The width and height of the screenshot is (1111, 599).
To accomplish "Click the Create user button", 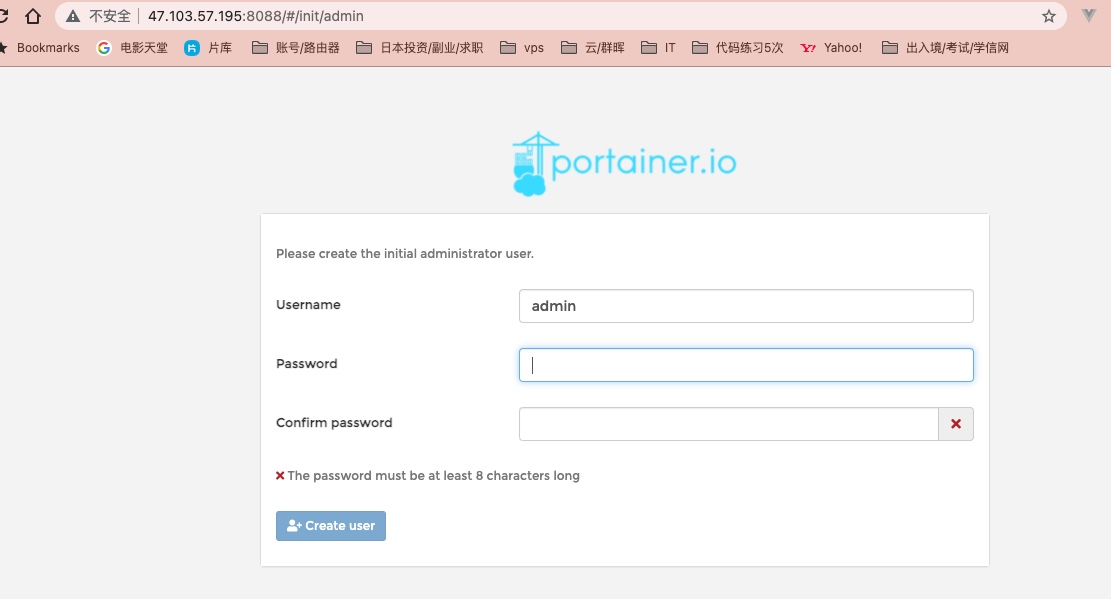I will [331, 526].
